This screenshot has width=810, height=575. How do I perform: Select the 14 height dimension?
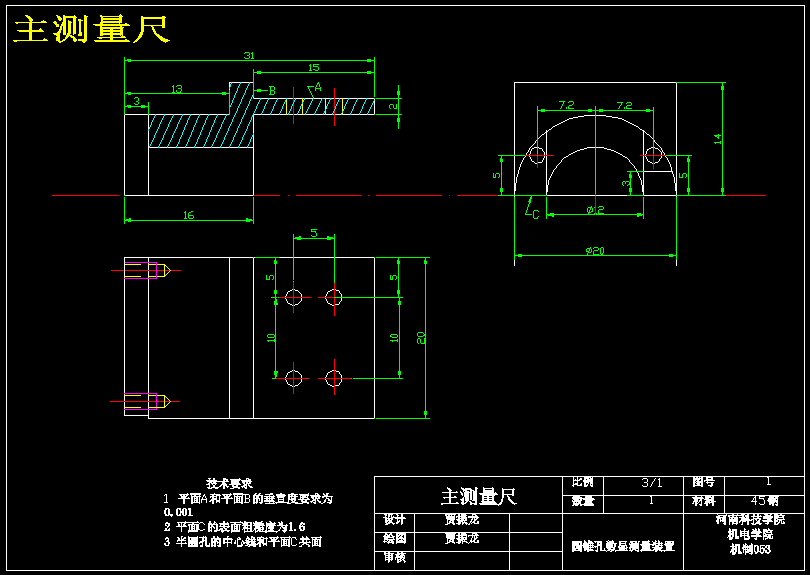click(x=718, y=138)
